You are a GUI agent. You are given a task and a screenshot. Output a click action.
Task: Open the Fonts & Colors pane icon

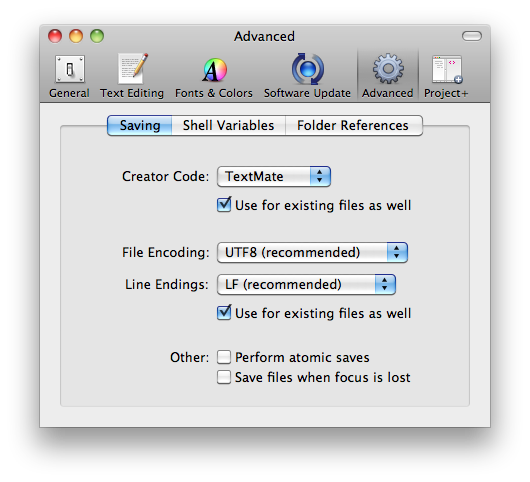tap(214, 70)
